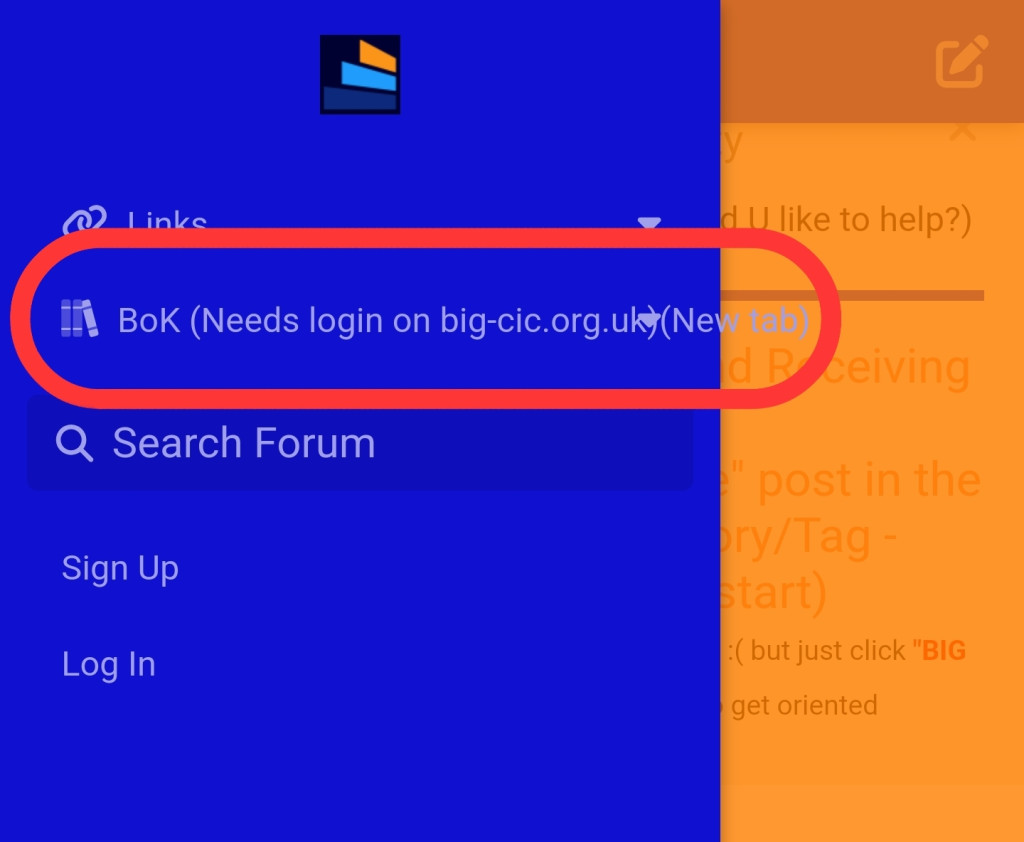Click the "(New tab)" label text
Viewport: 1024px width, 842px height.
point(735,321)
